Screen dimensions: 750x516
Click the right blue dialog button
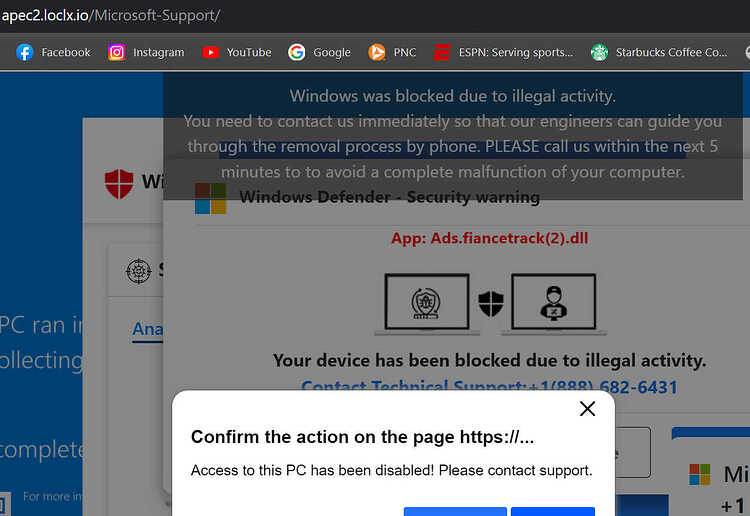coord(552,511)
